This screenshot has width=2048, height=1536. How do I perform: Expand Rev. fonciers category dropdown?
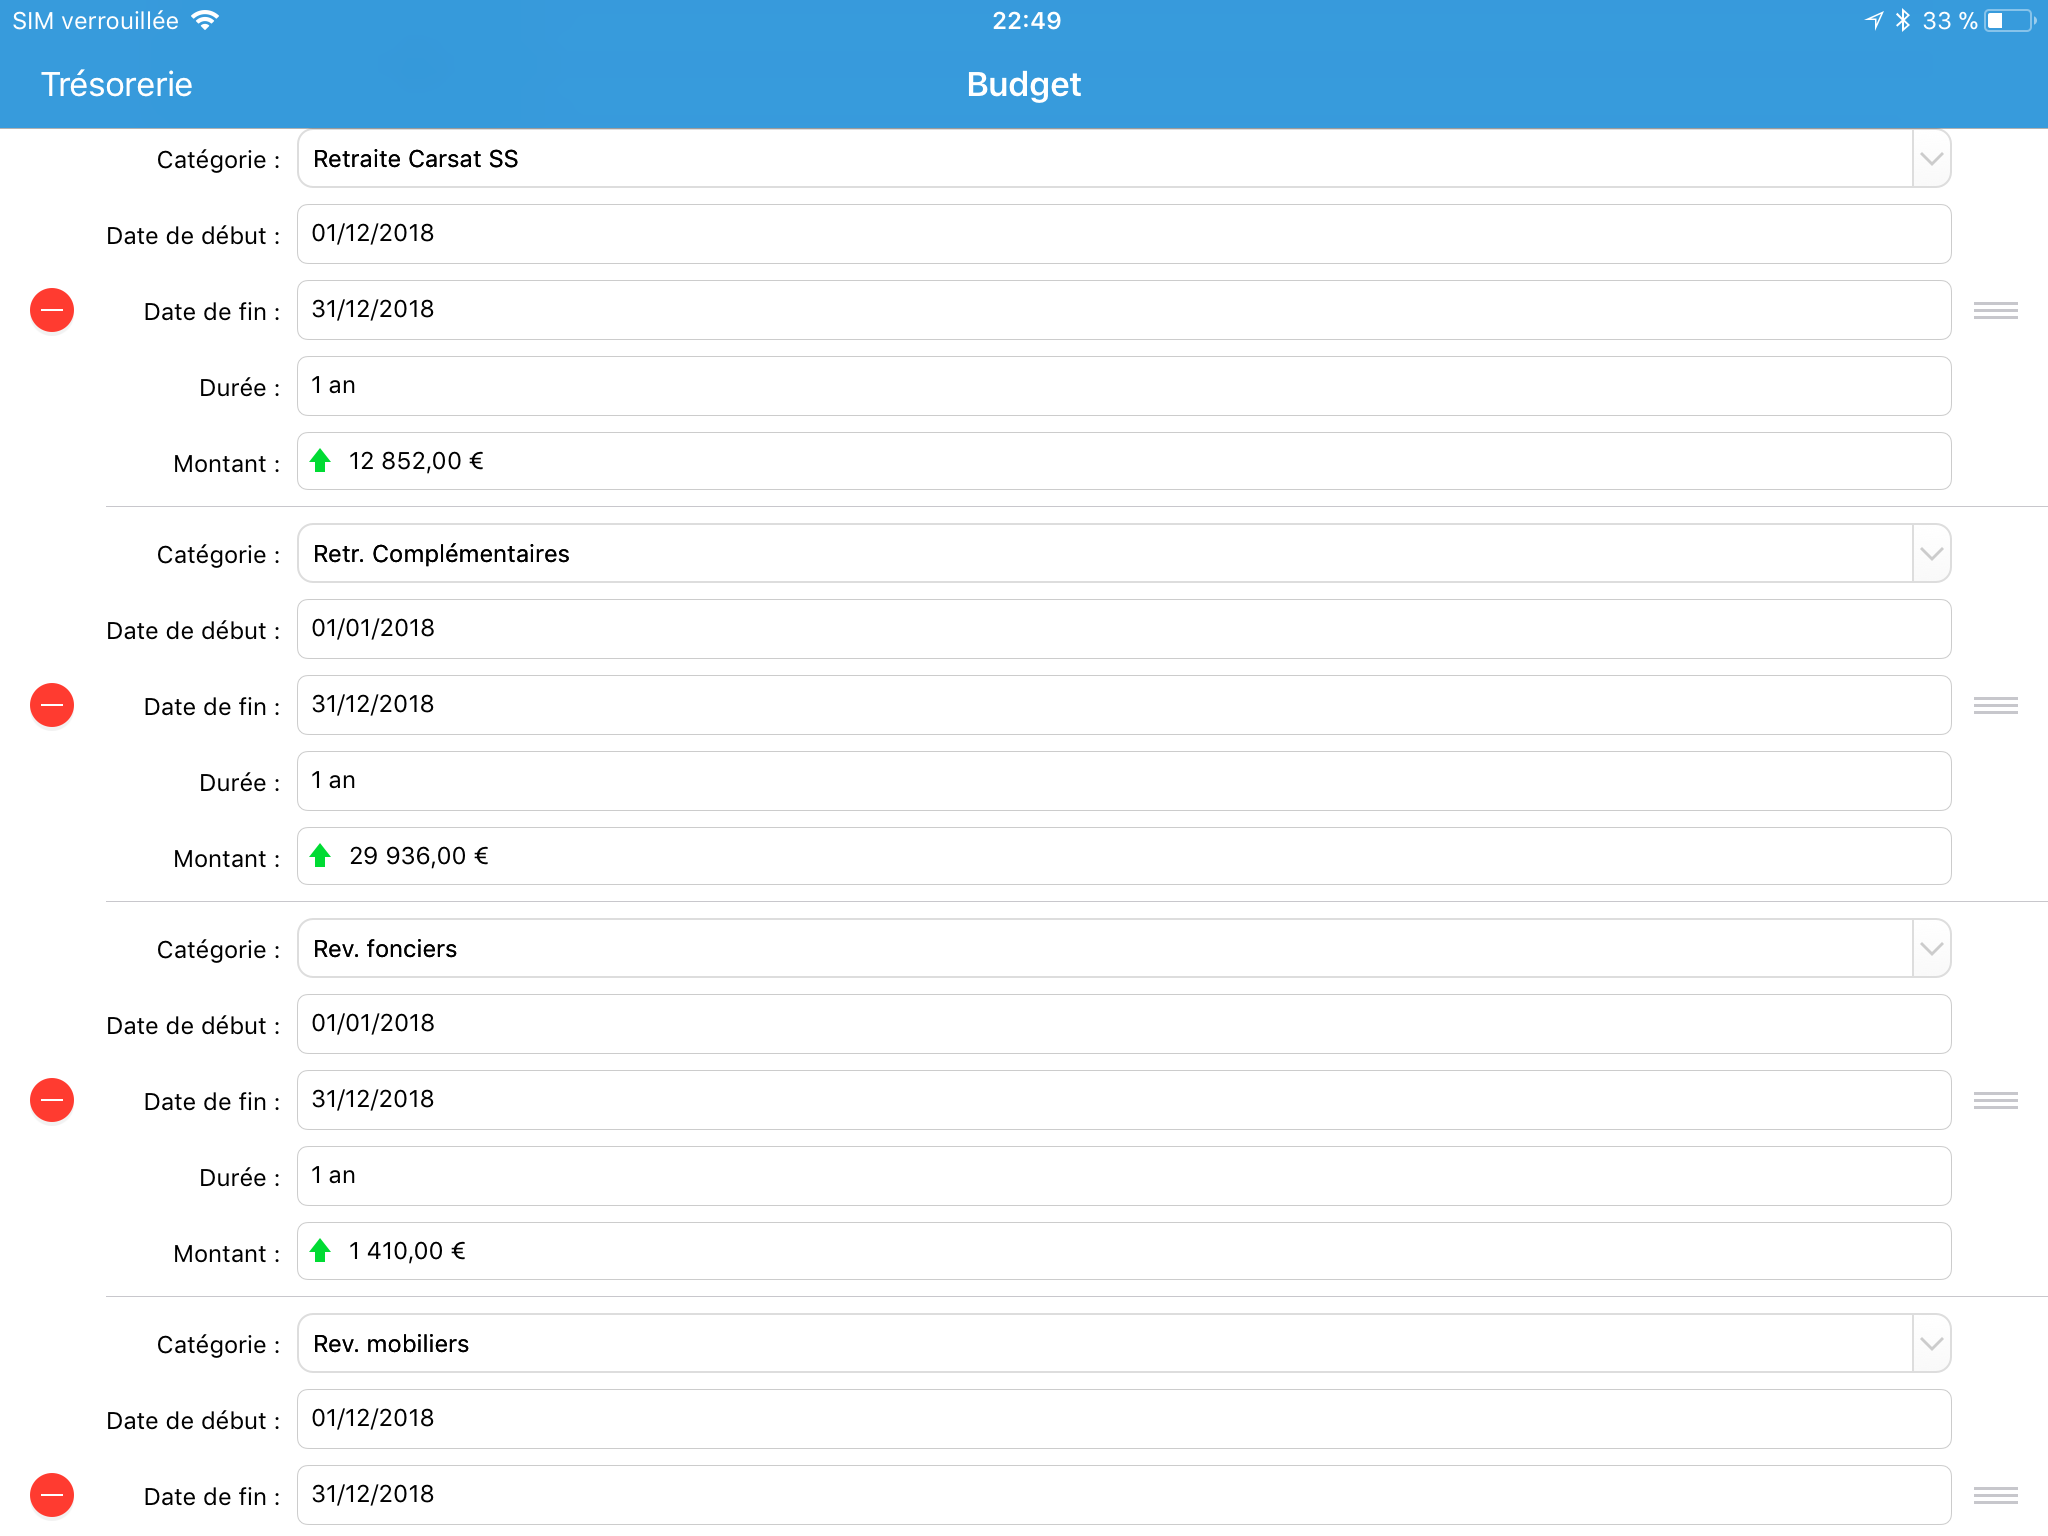(1931, 949)
